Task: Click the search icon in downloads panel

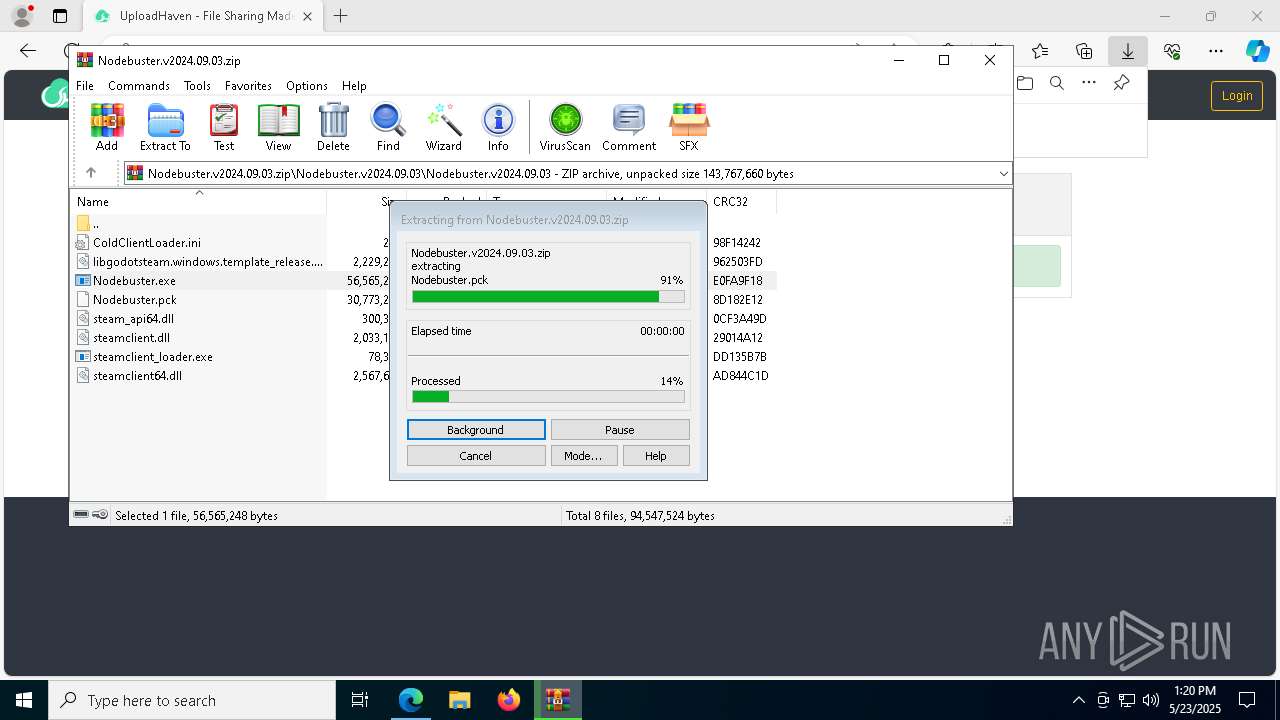Action: pos(1057,84)
